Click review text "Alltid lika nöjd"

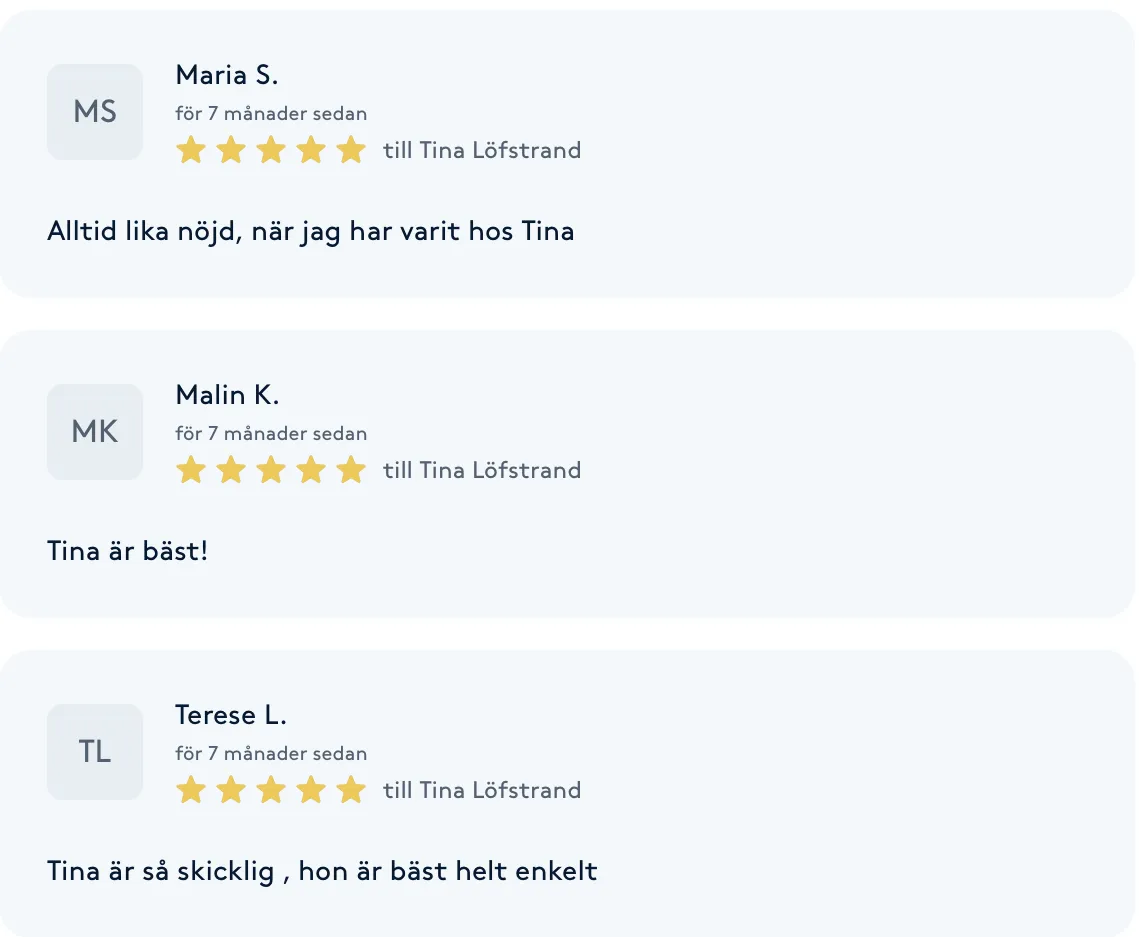[310, 232]
